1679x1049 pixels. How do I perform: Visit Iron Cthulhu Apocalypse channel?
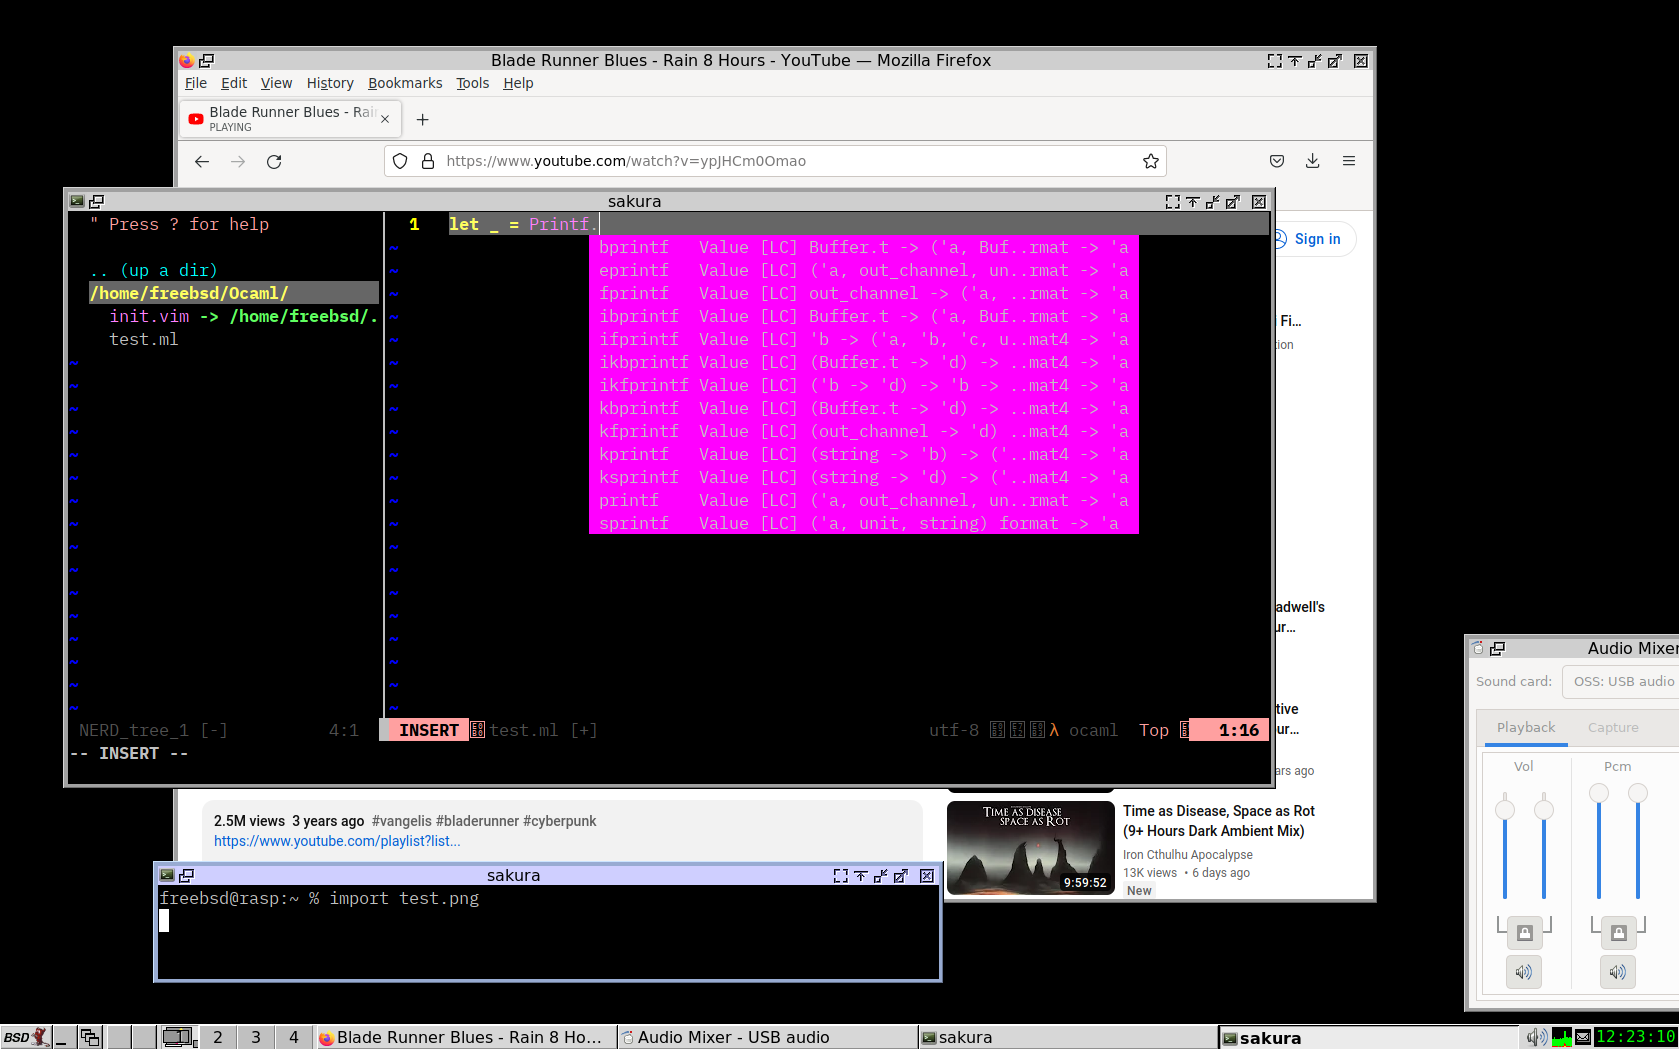[x=1188, y=855]
